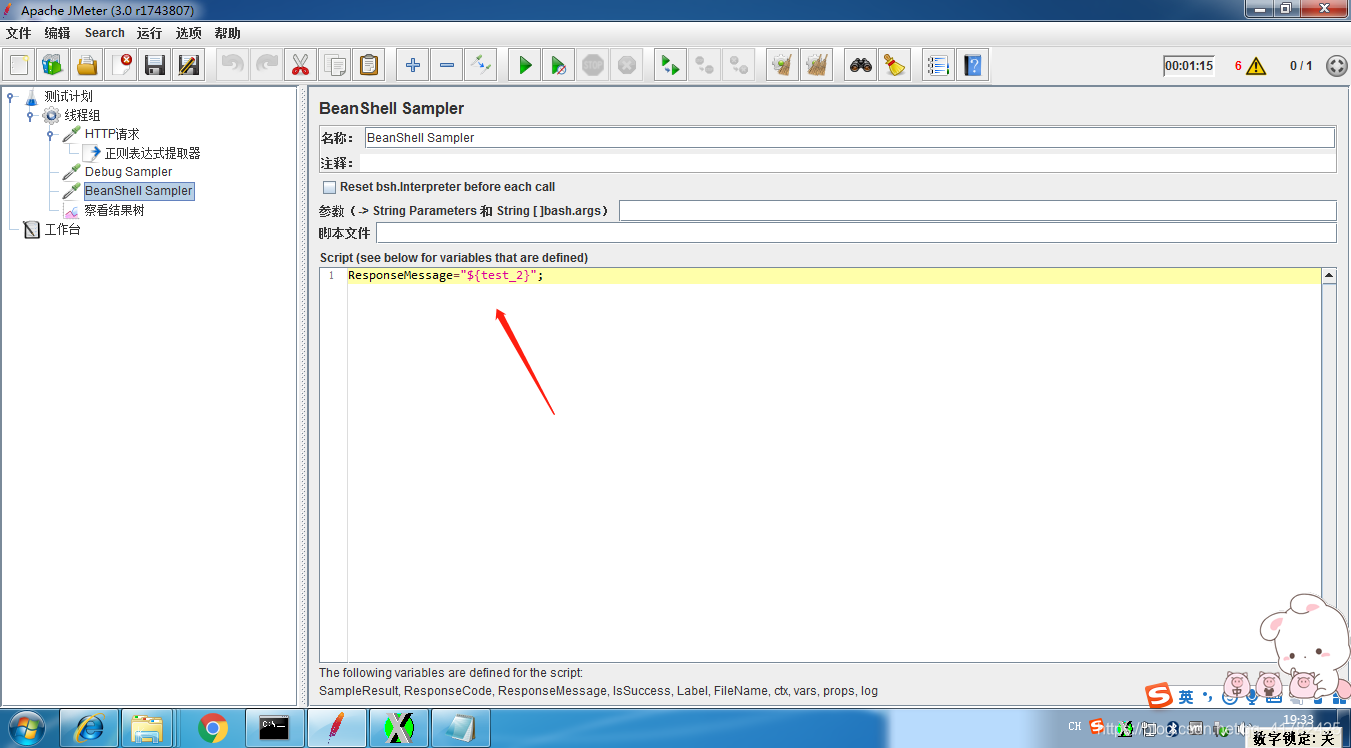The width and height of the screenshot is (1351, 748).
Task: Open function helper dialog icon
Action: pyautogui.click(x=937, y=66)
